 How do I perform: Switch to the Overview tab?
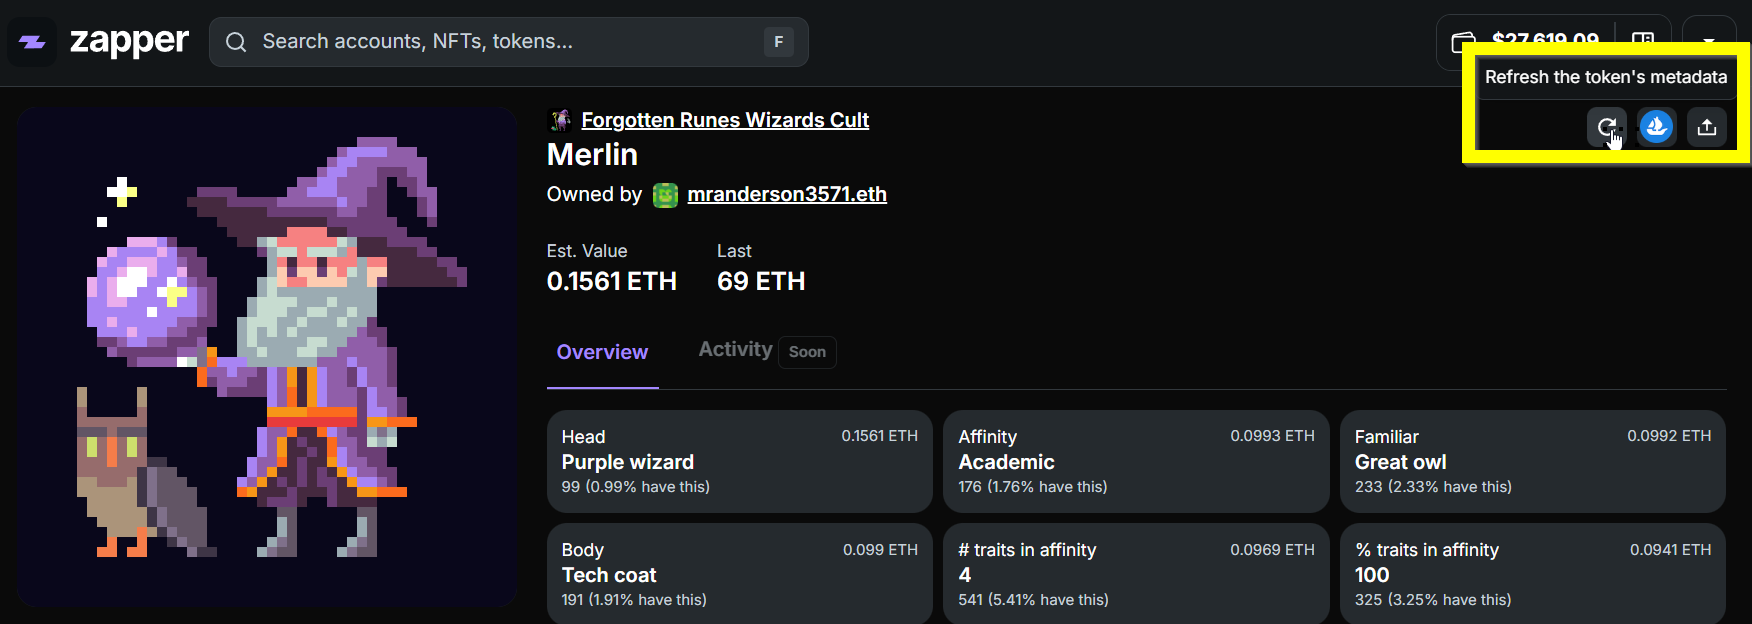coord(602,352)
